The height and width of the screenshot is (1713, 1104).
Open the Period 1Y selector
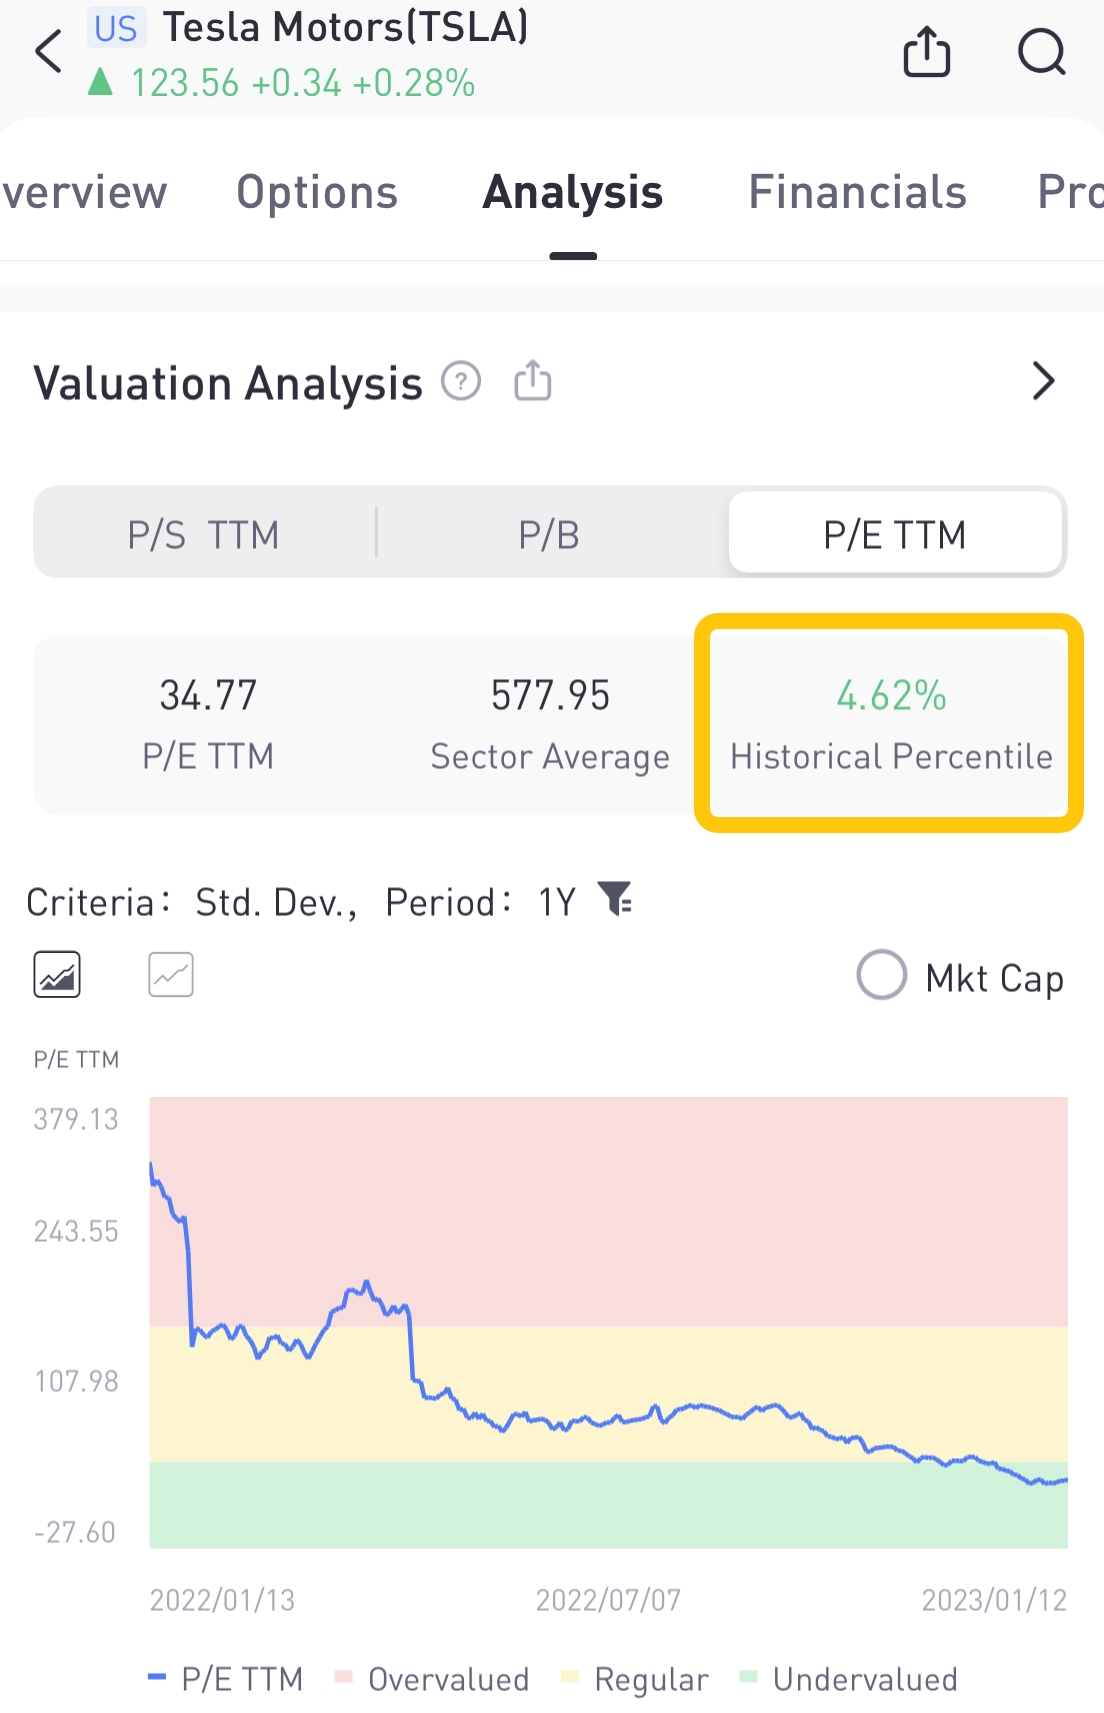click(x=557, y=902)
